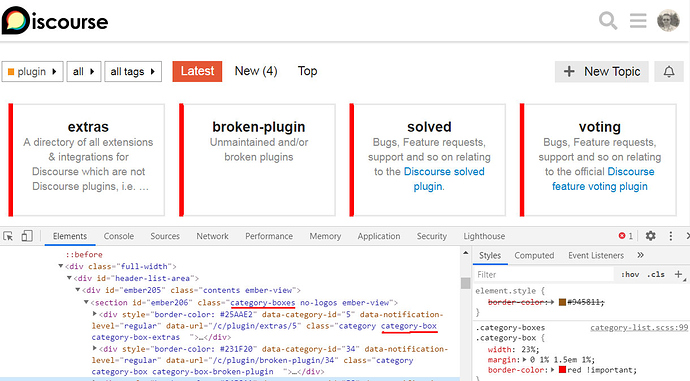Select the New (4) tab
The height and width of the screenshot is (381, 690).
point(256,71)
